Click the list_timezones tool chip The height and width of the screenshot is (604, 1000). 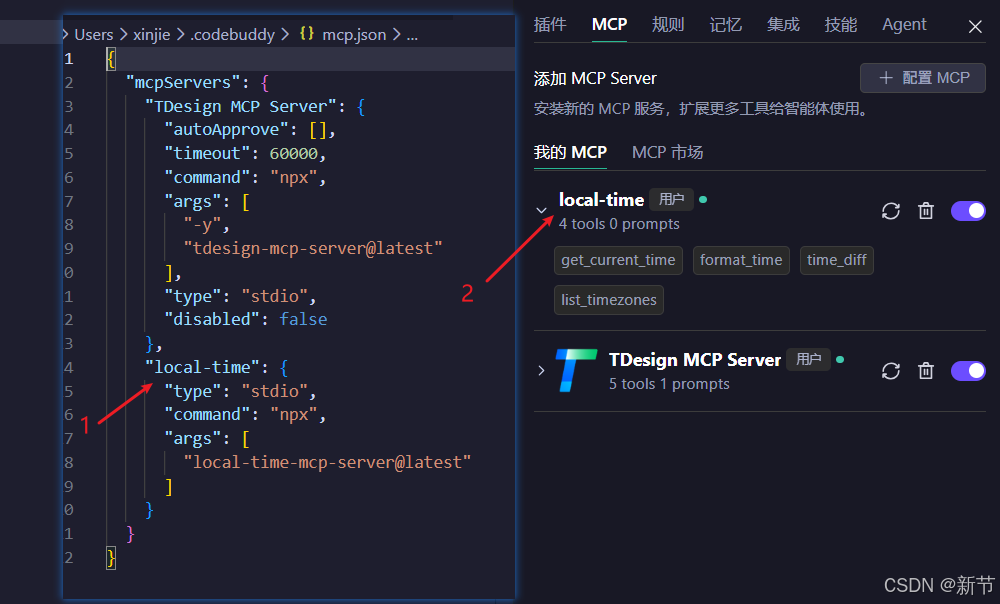click(608, 300)
